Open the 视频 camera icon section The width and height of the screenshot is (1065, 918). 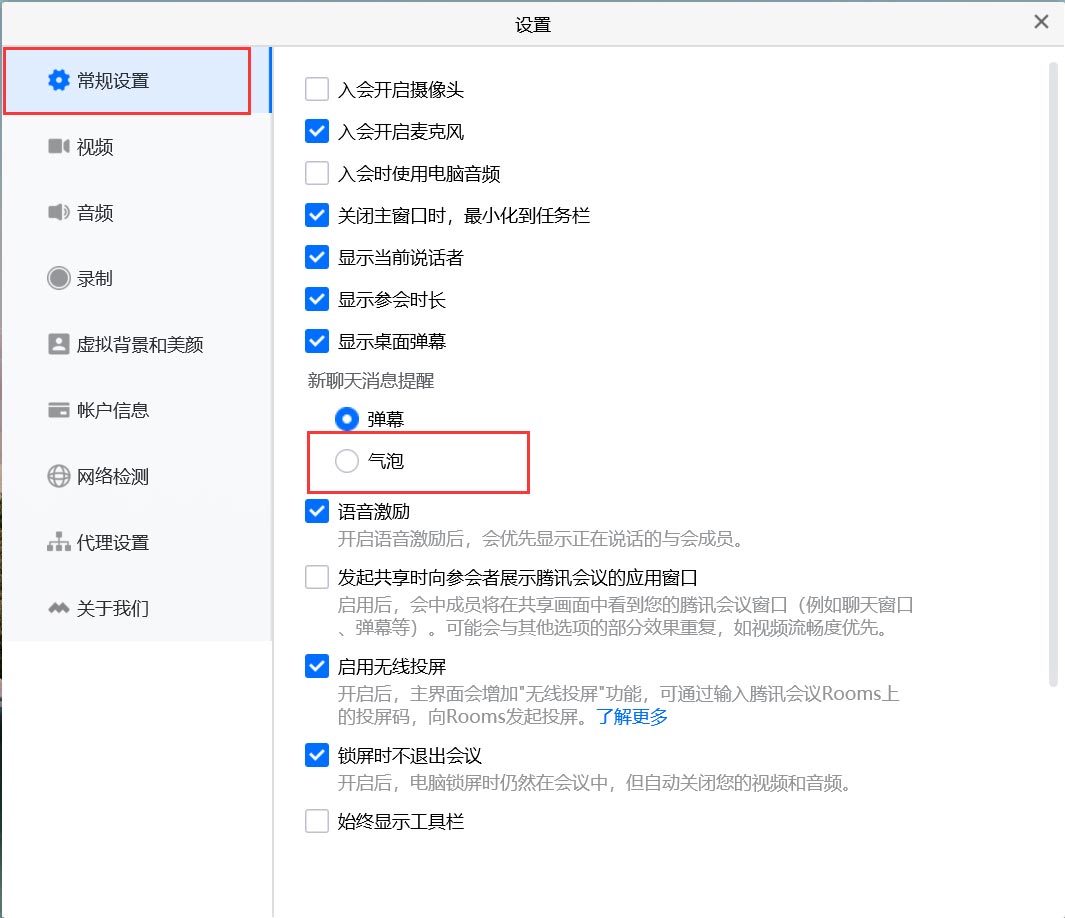[x=58, y=147]
